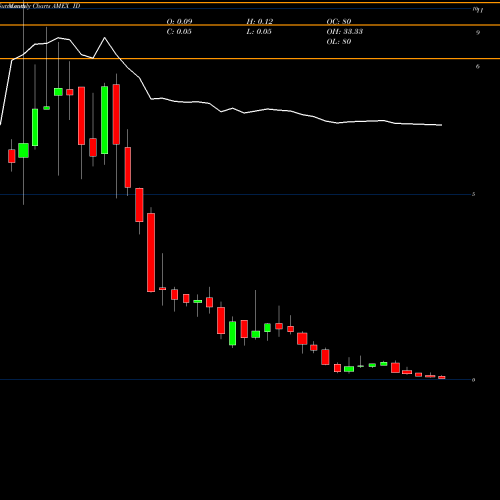Click the low price readout "L: 0.05"
This screenshot has height=500, width=500.
(259, 31)
